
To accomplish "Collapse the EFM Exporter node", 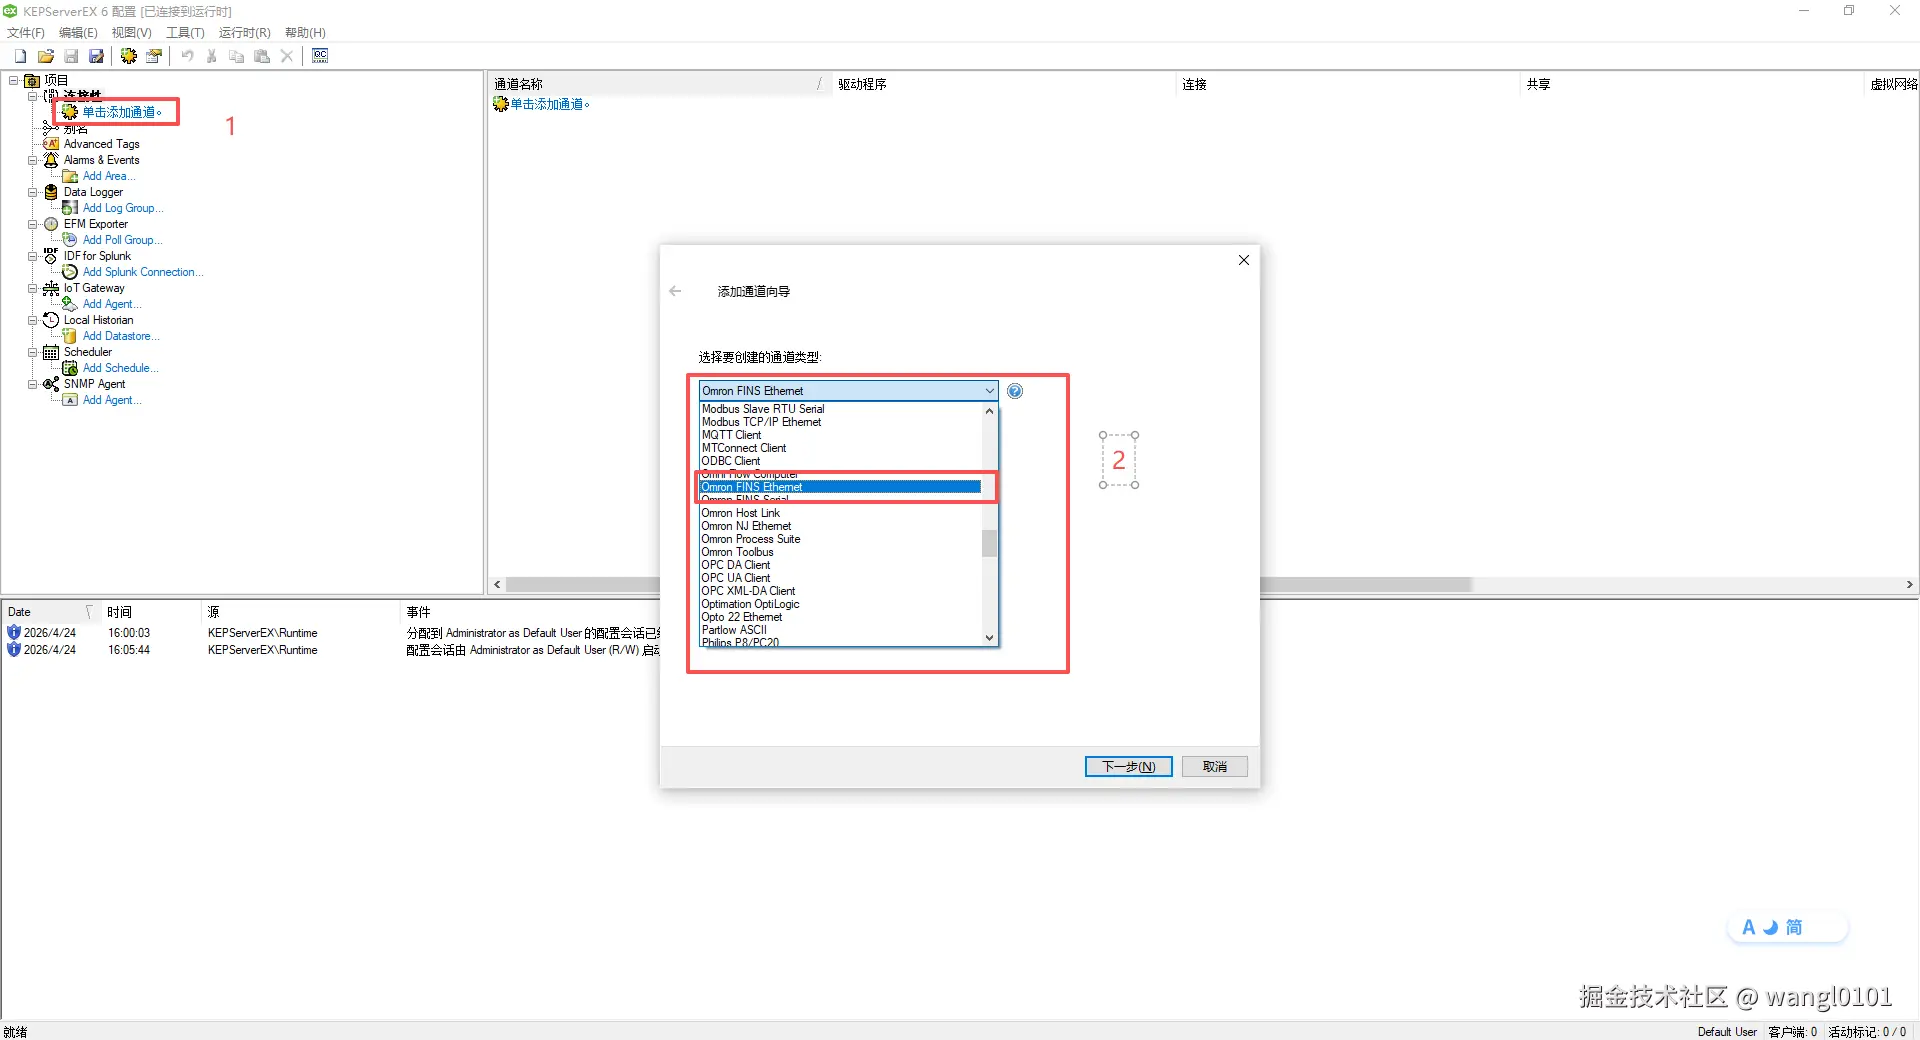I will [x=33, y=224].
